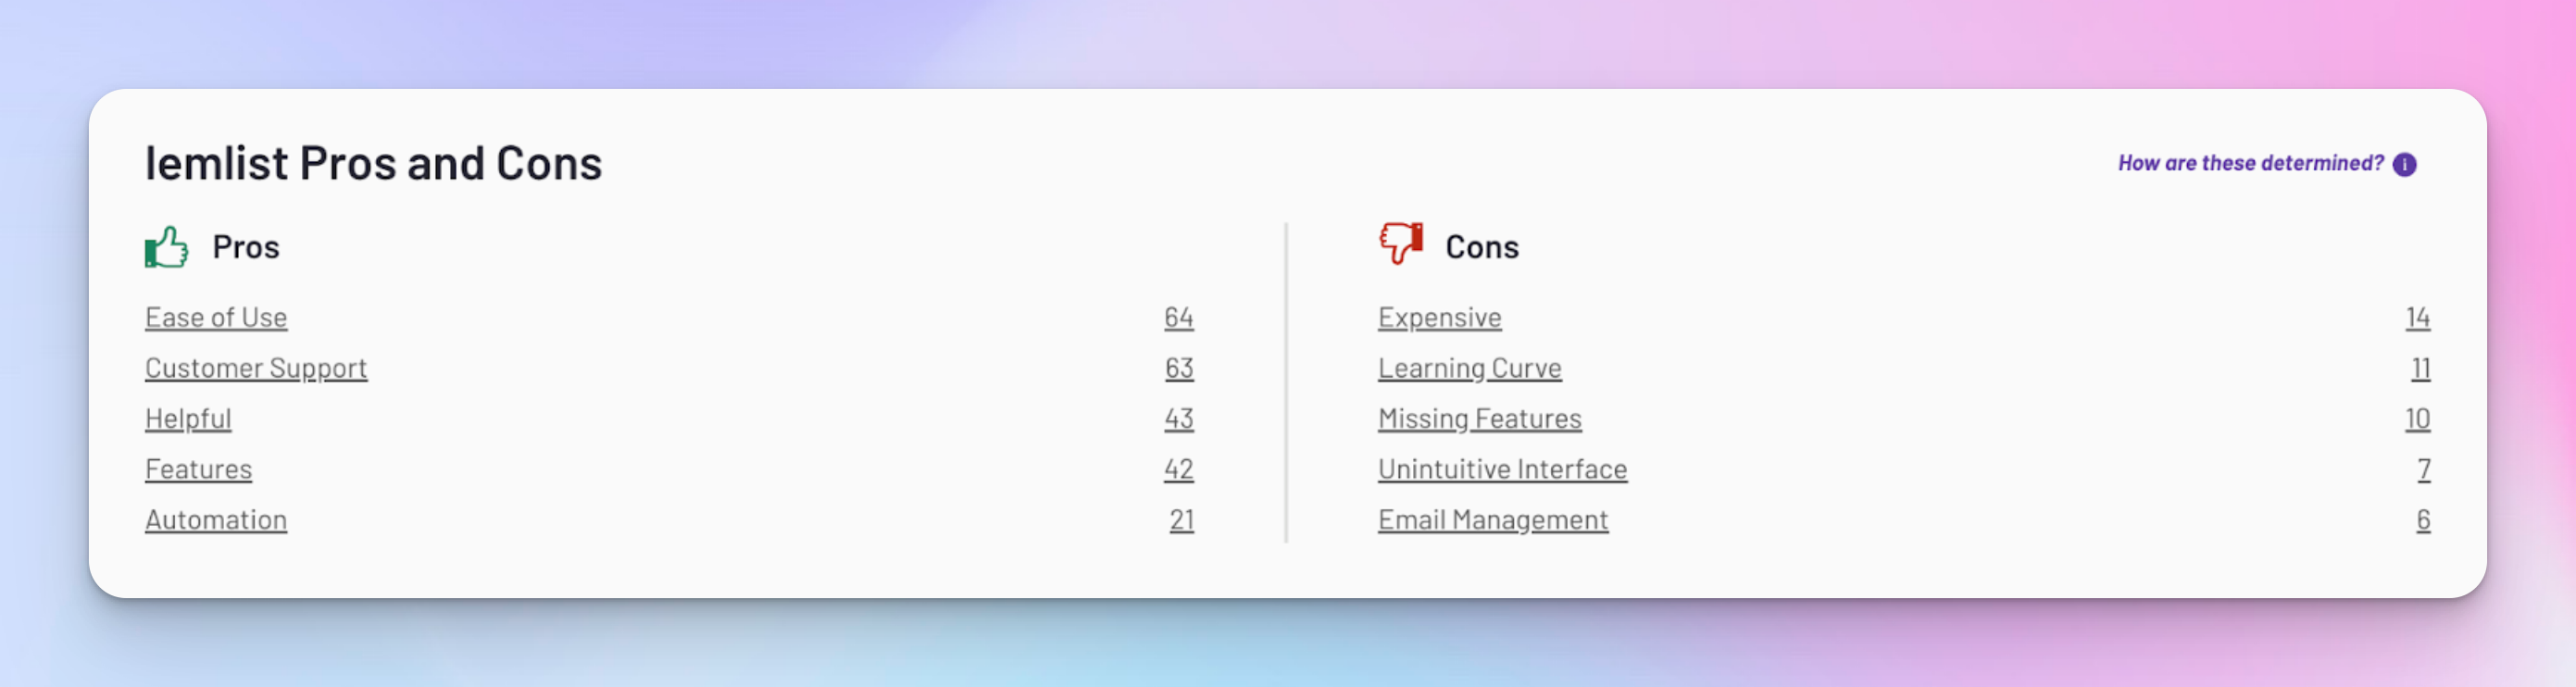Select the Customer Support pro link

click(x=256, y=368)
